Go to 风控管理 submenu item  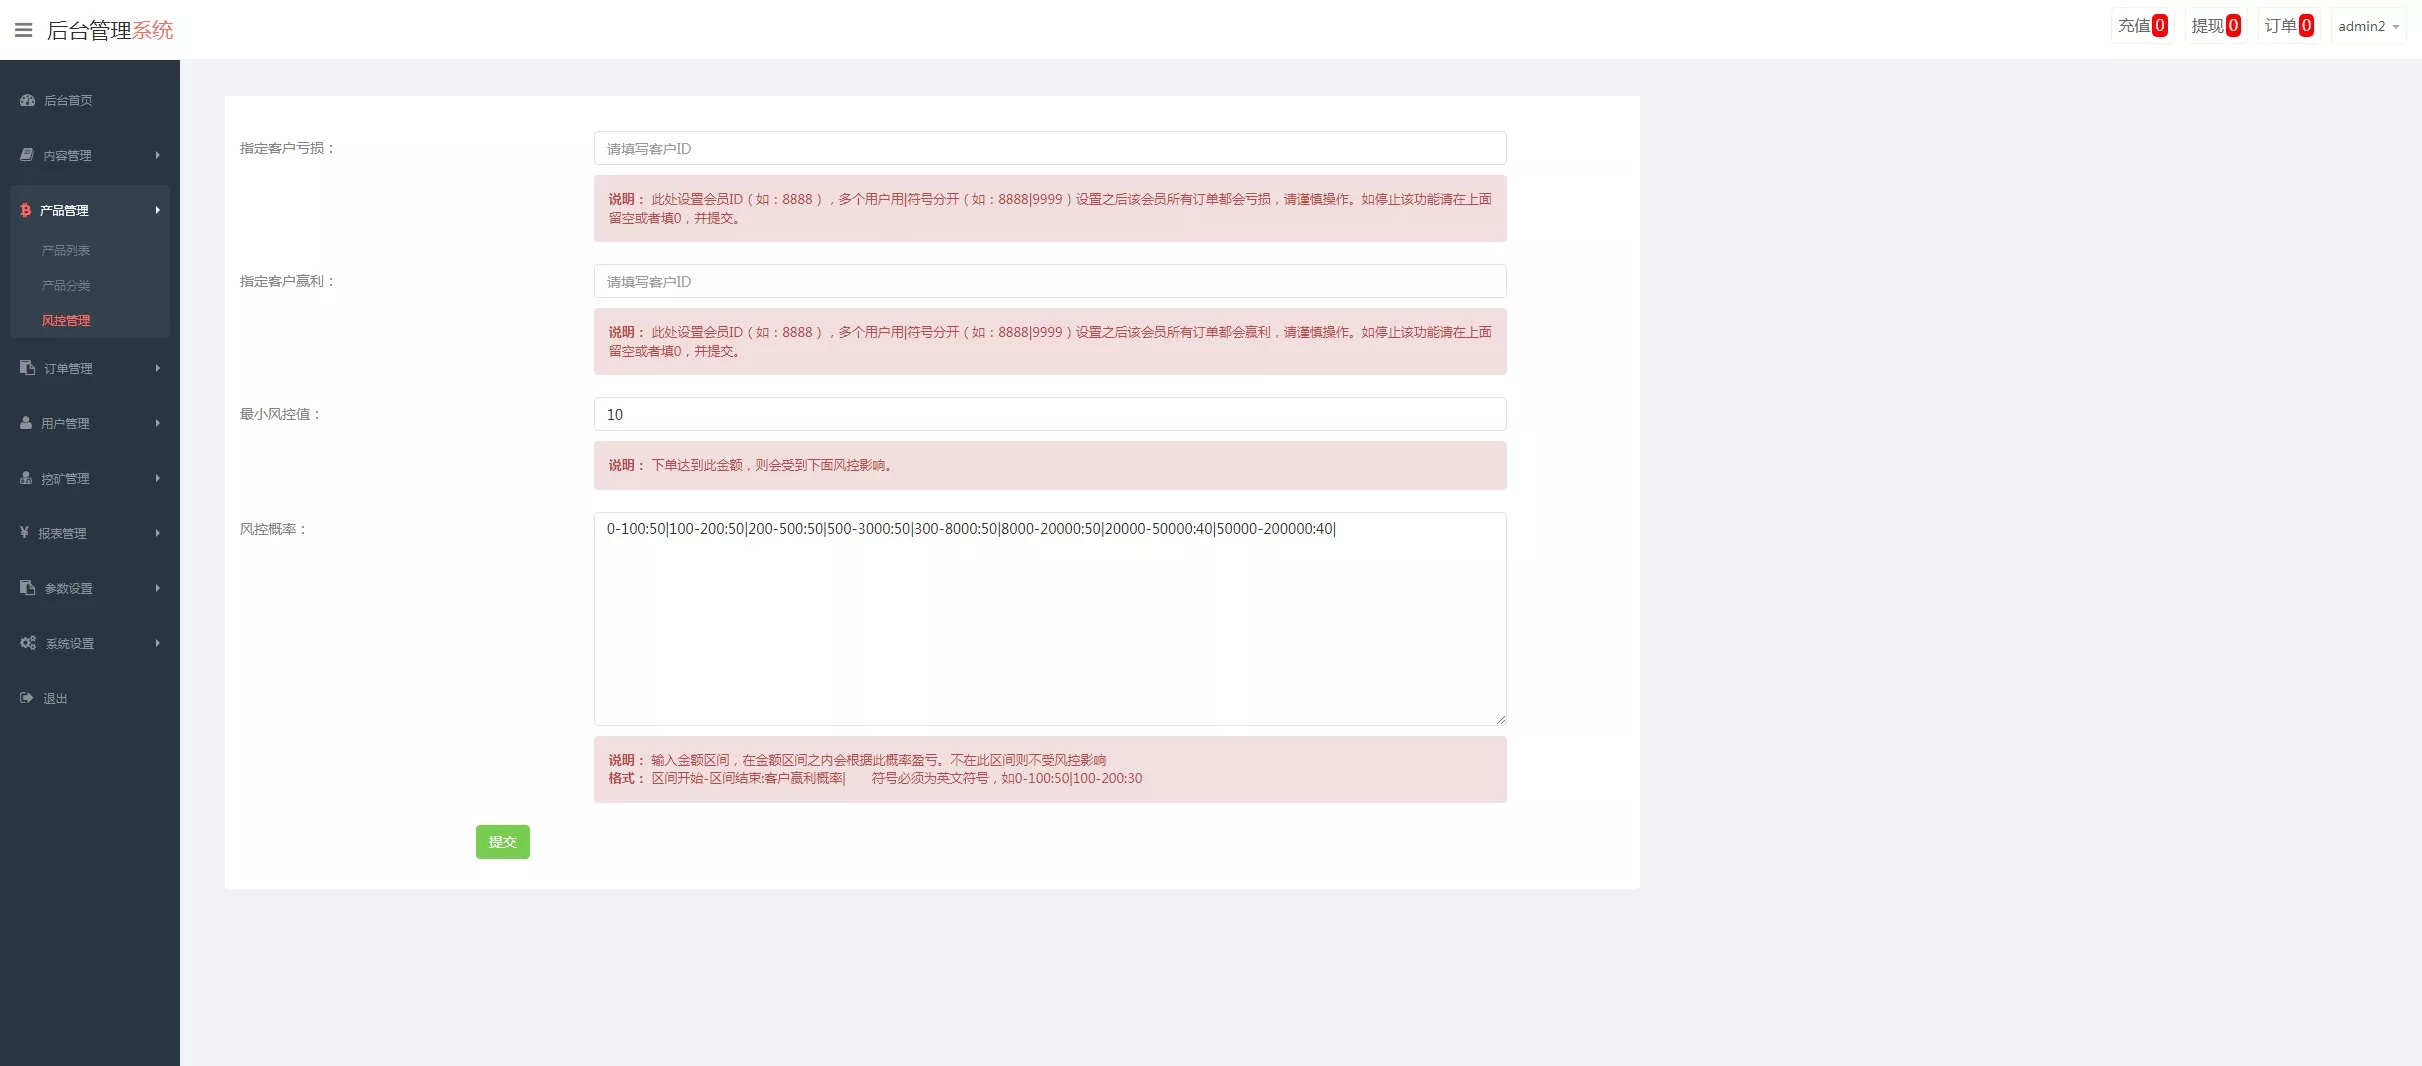pos(66,320)
